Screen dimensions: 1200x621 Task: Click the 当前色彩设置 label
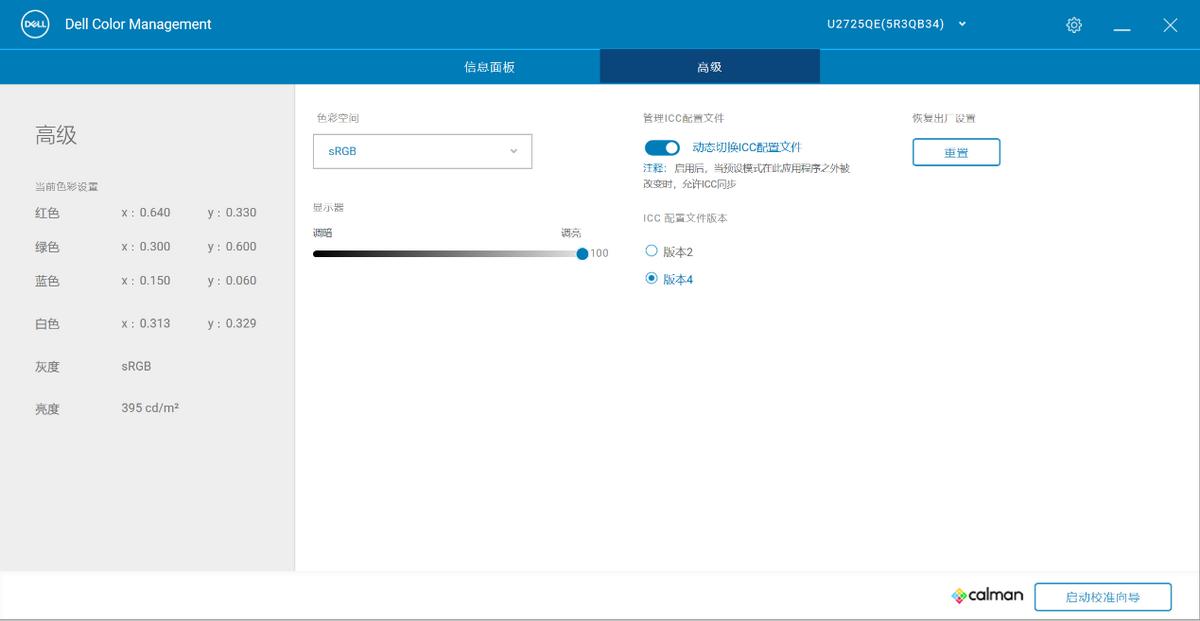(x=66, y=186)
